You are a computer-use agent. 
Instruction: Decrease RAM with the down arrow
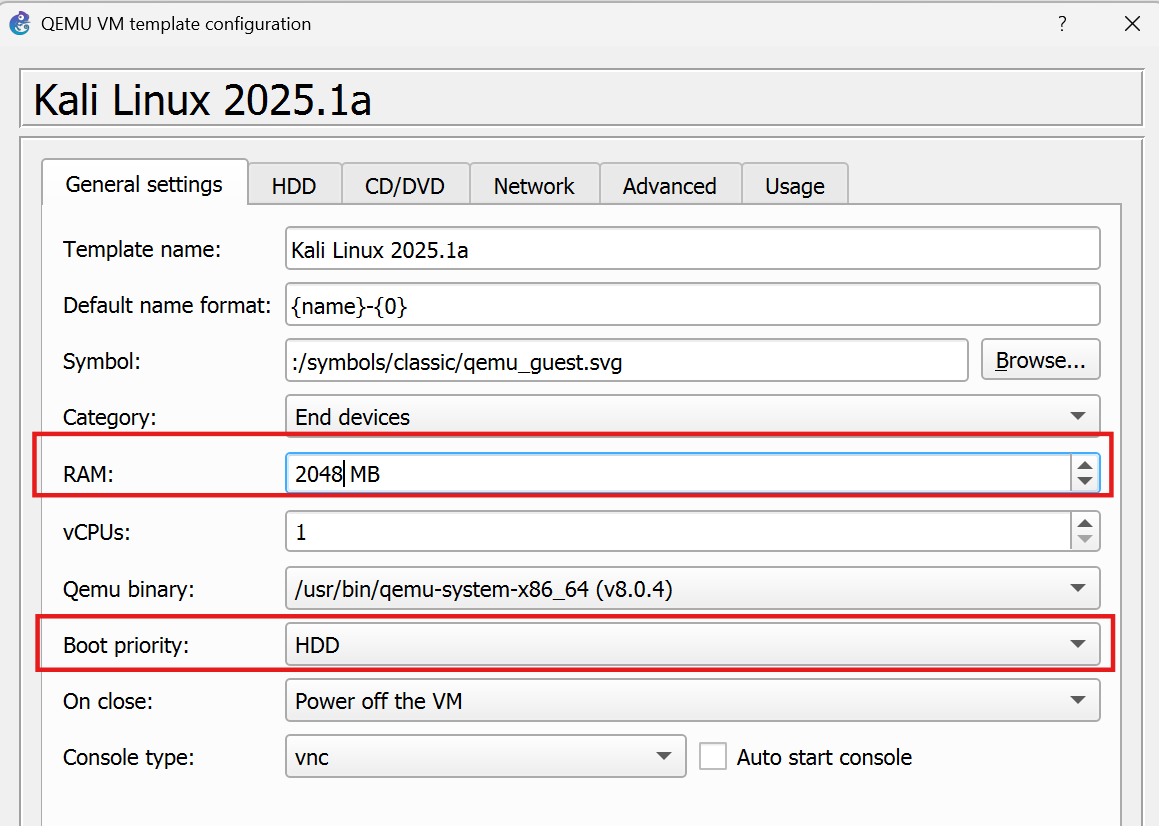point(1084,481)
